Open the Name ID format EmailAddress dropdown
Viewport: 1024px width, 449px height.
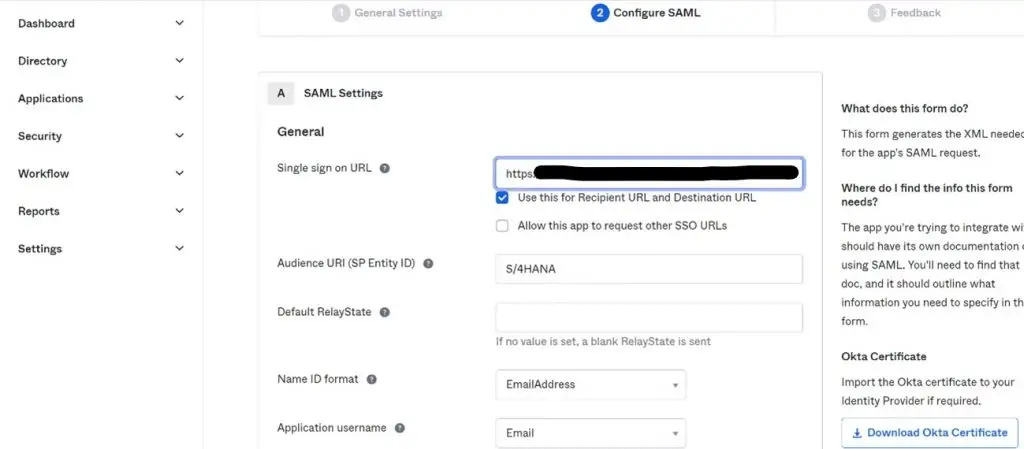point(590,384)
